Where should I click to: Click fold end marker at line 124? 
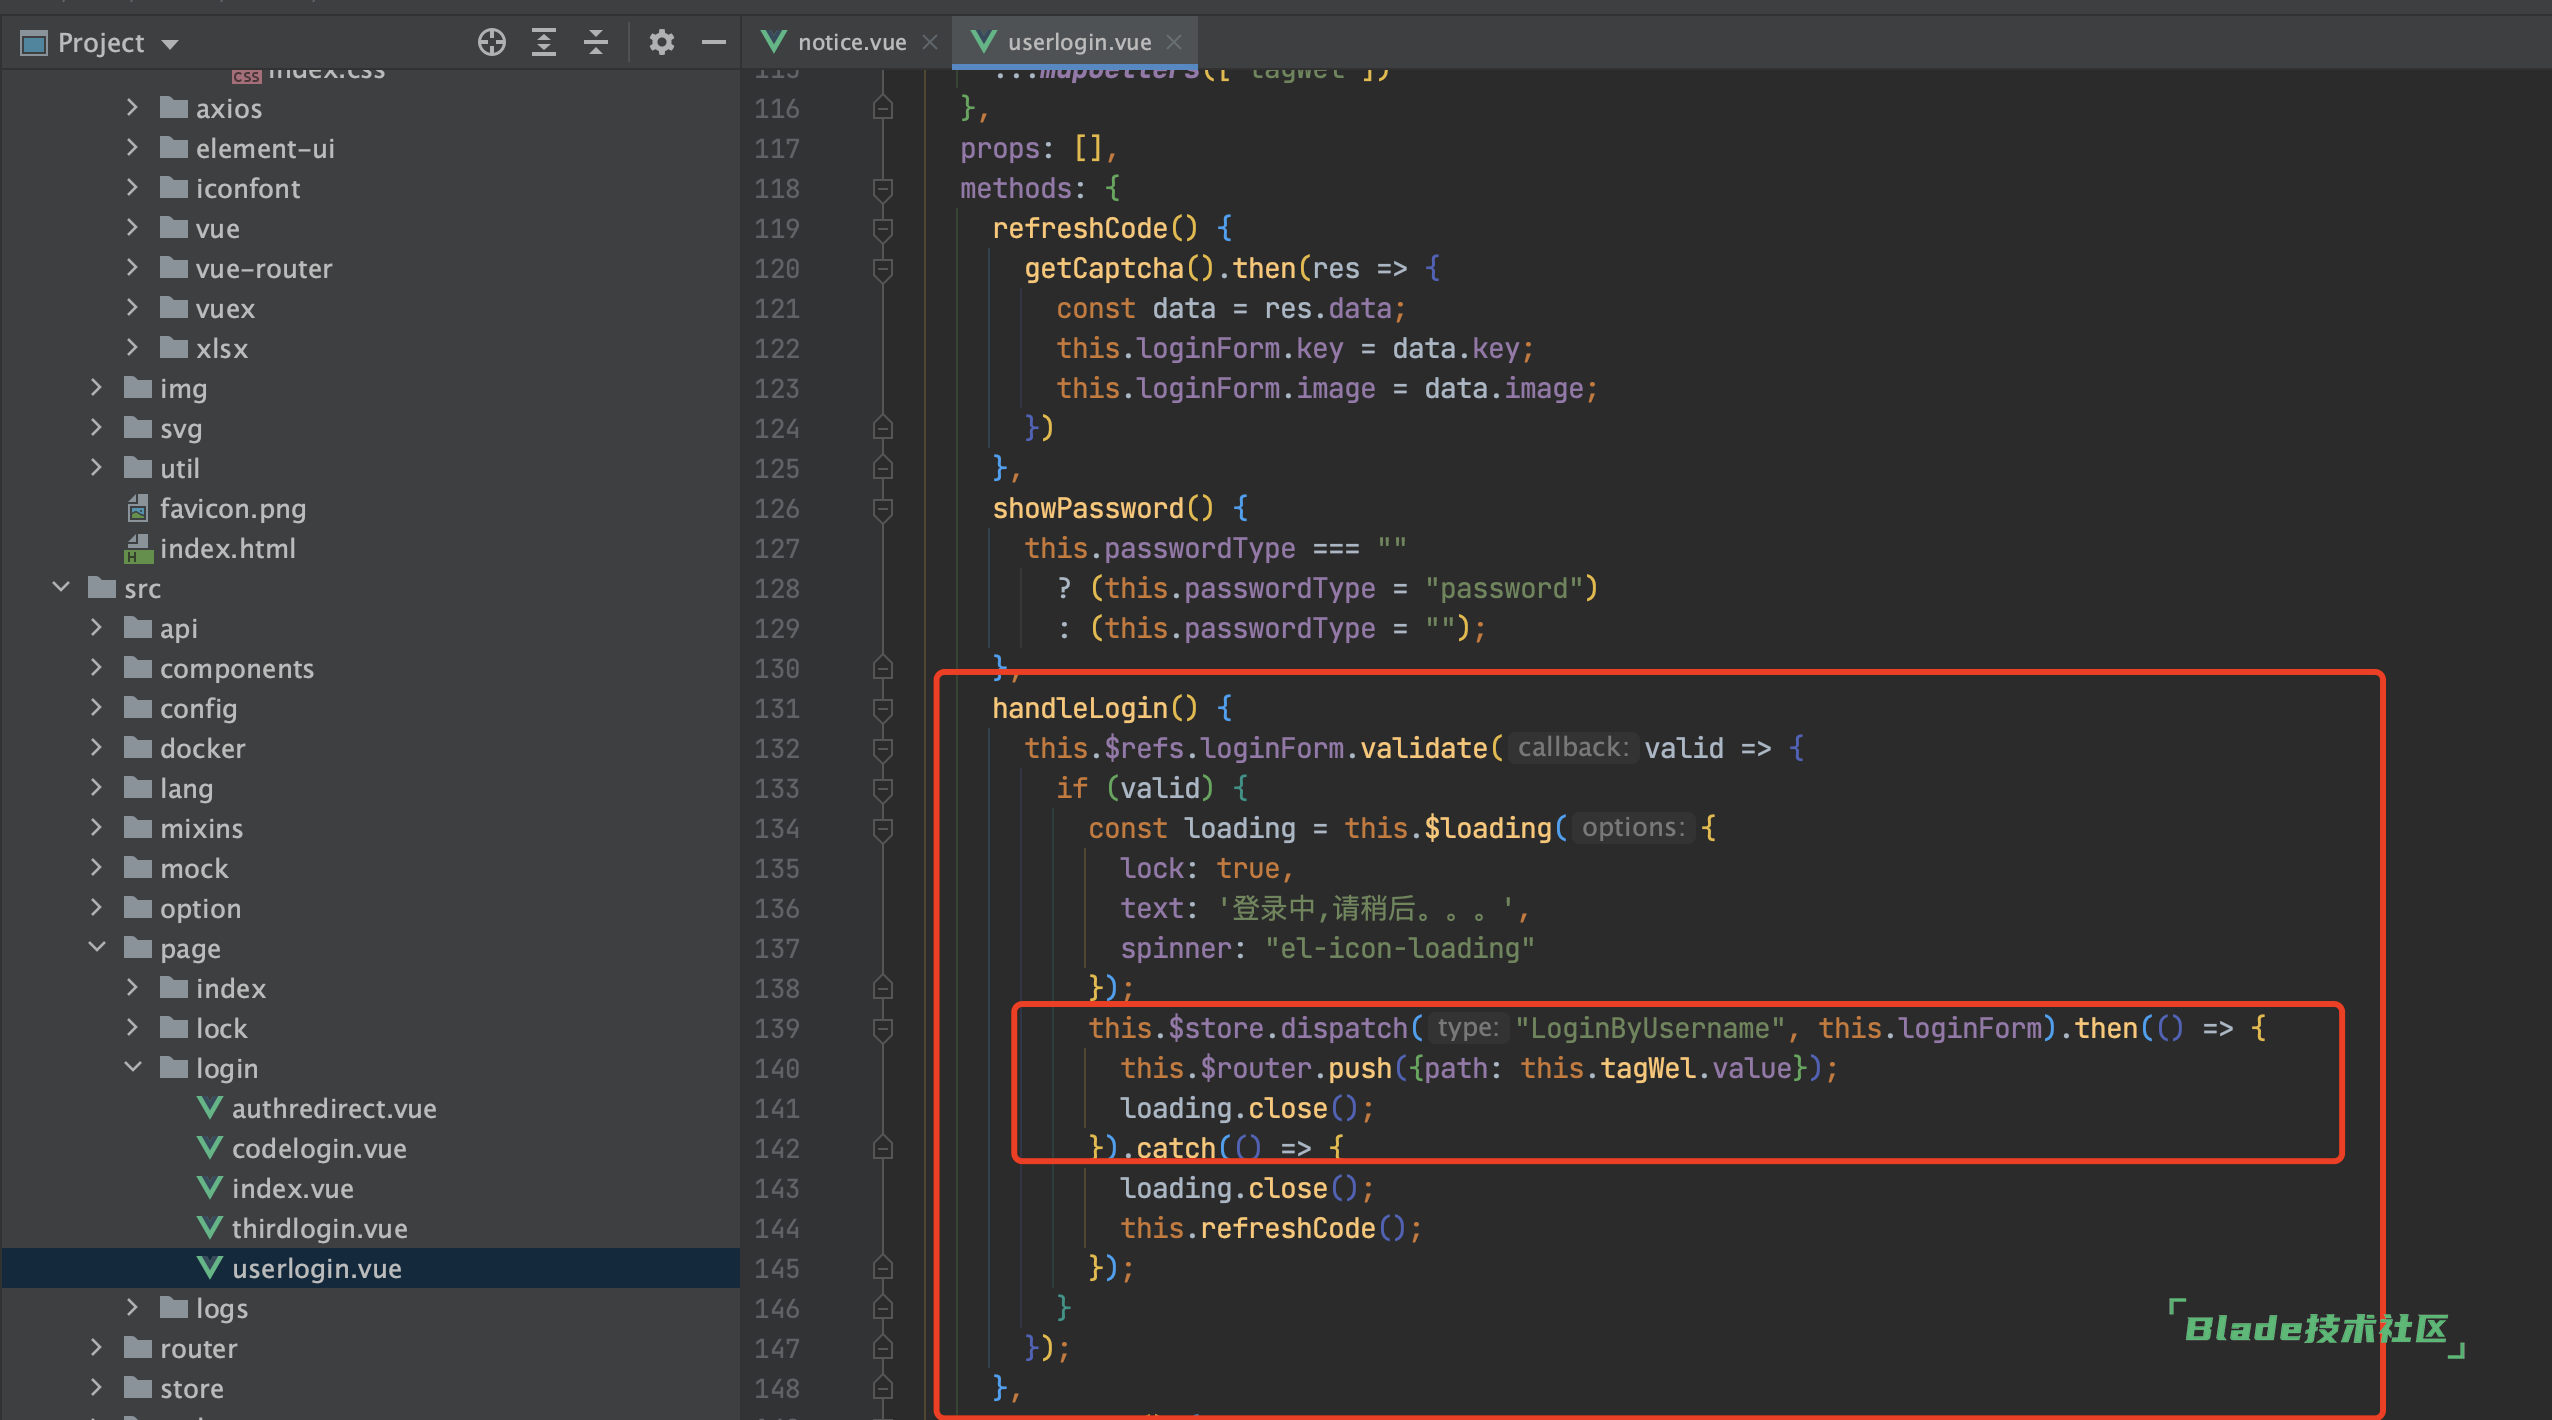pyautogui.click(x=882, y=428)
